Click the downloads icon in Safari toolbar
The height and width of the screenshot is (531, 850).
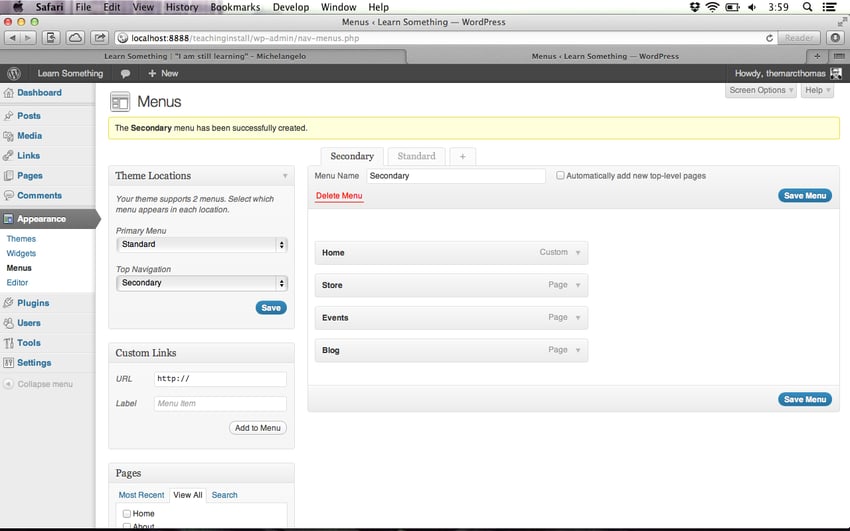coord(835,38)
